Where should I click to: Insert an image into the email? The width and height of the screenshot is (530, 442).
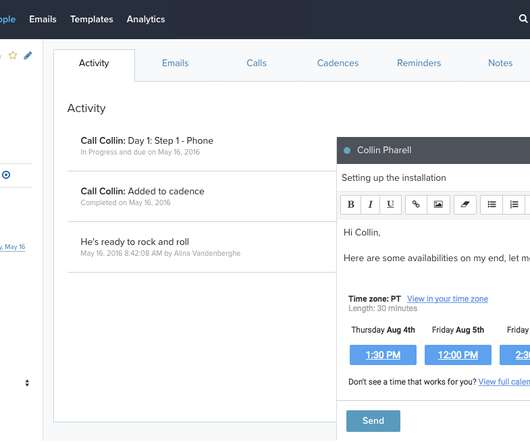pos(438,204)
